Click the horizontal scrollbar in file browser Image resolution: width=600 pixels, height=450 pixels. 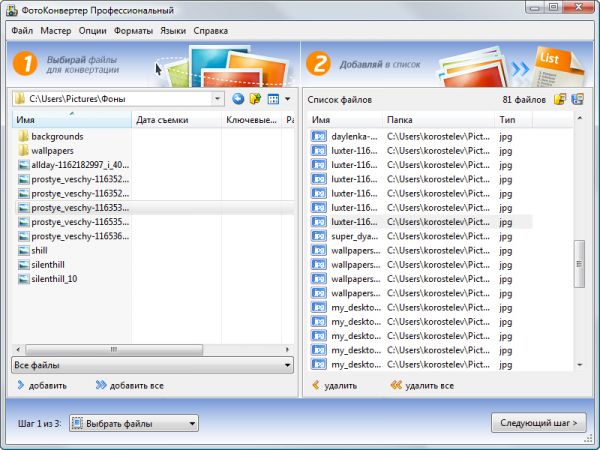click(x=114, y=349)
